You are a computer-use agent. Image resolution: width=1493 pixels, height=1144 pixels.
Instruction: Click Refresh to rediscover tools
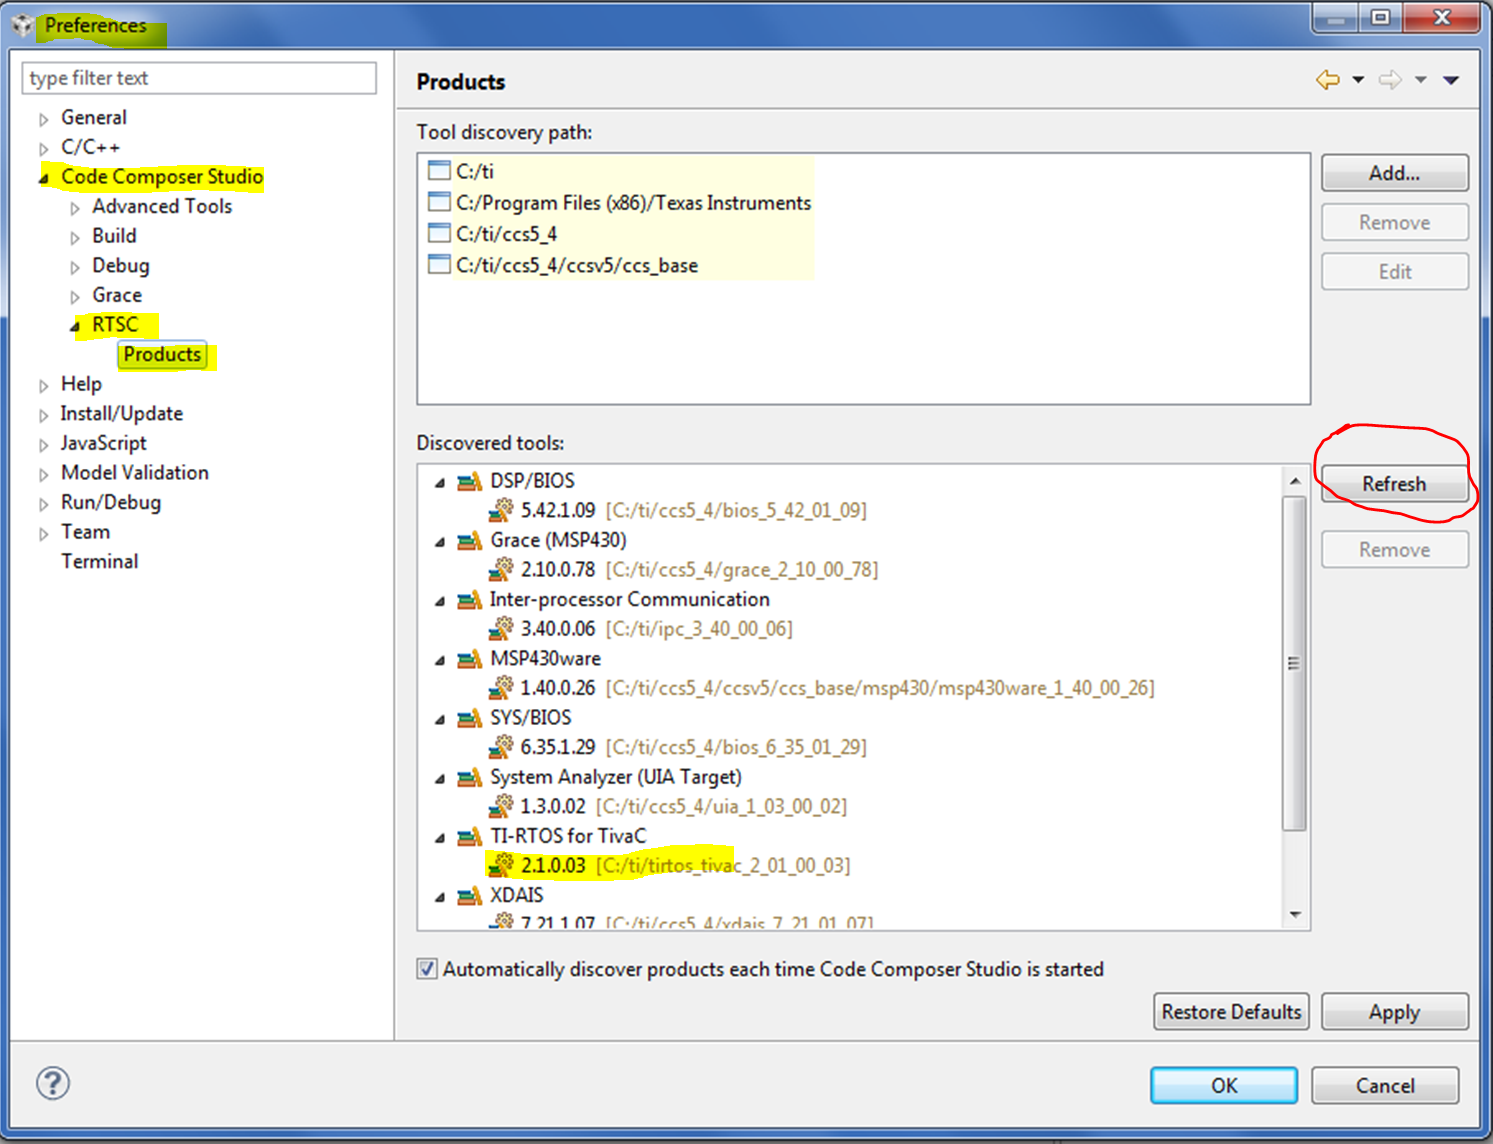point(1394,484)
